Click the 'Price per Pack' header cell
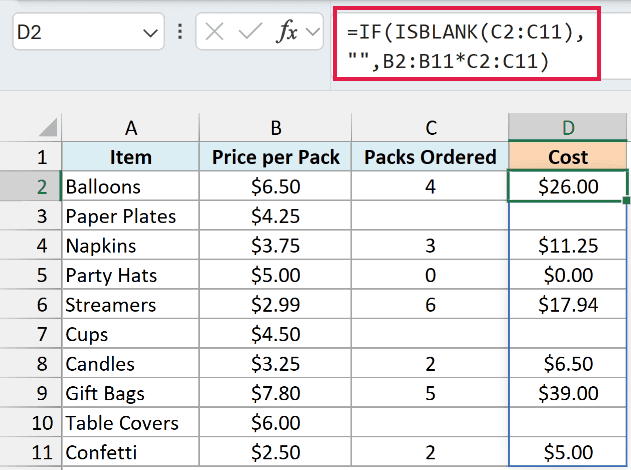 276,157
